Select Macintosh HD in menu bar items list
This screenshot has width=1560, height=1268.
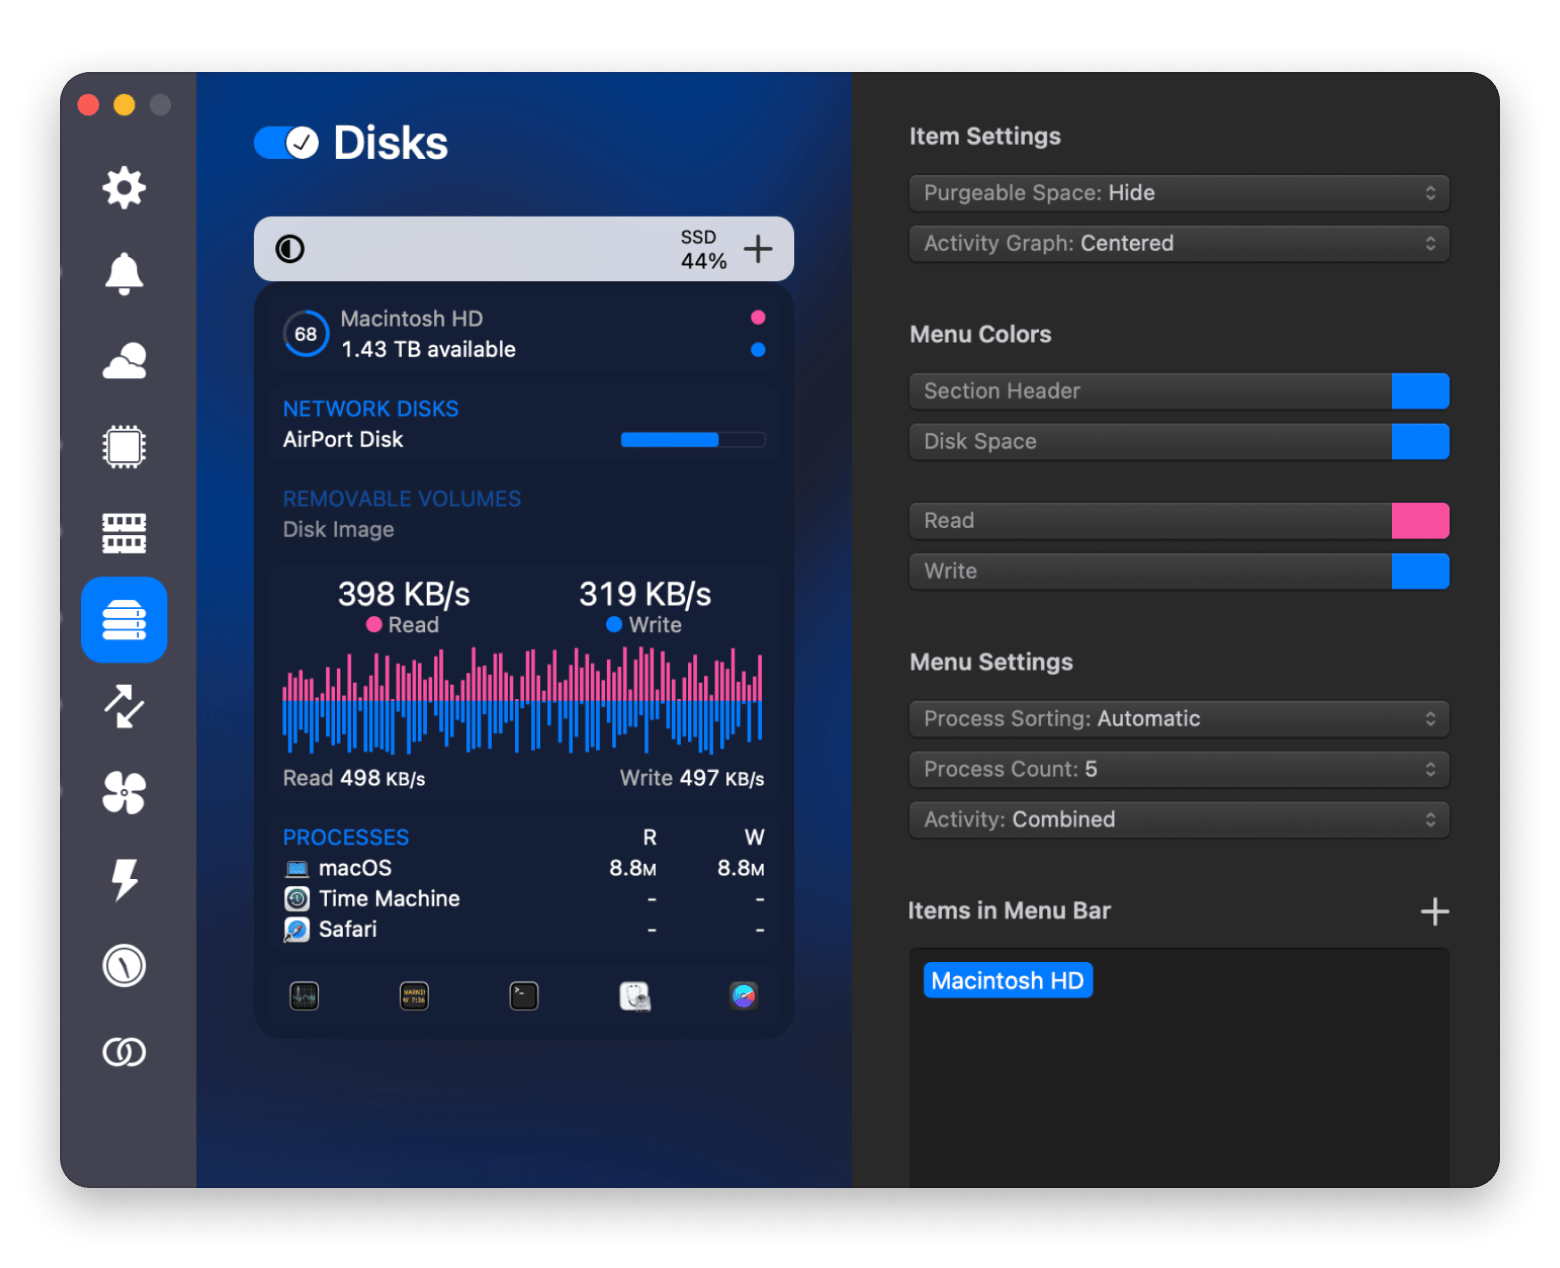tap(1007, 981)
